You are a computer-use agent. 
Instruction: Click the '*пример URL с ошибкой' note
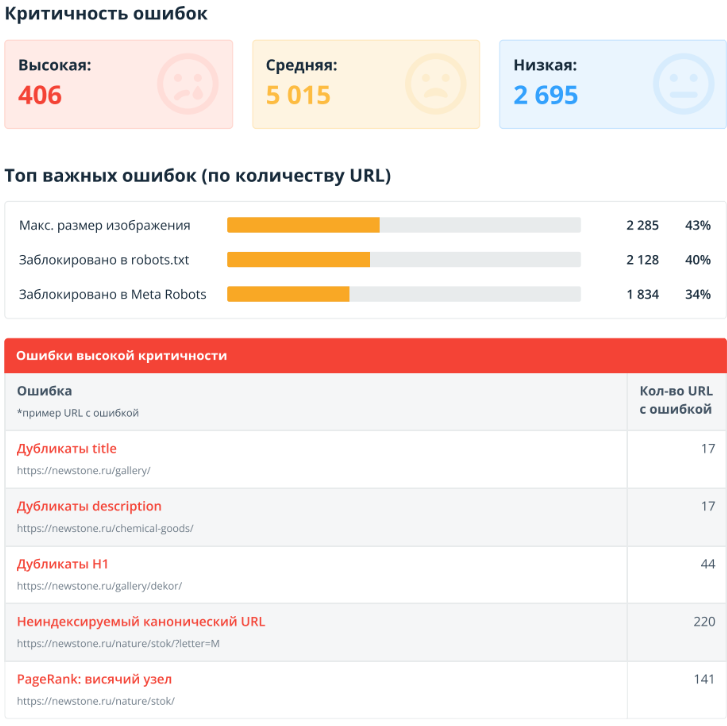pos(78,413)
